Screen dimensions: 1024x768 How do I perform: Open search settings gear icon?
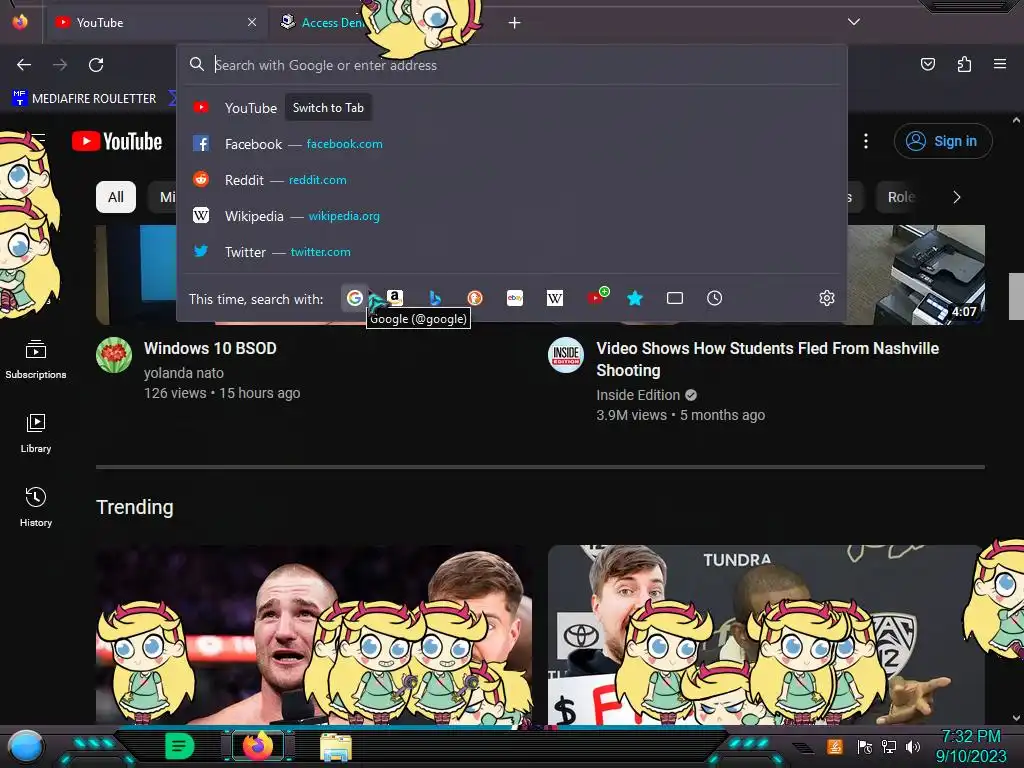827,298
